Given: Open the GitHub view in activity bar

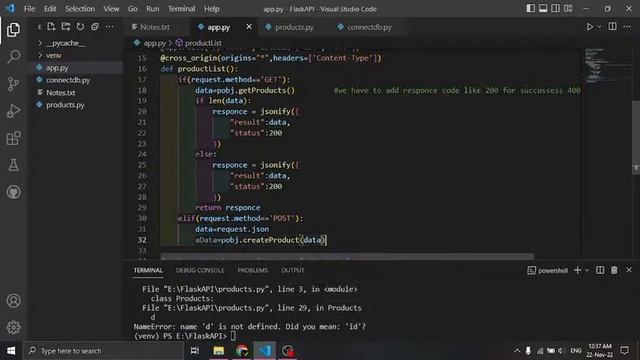Looking at the screenshot, I should click(x=13, y=192).
